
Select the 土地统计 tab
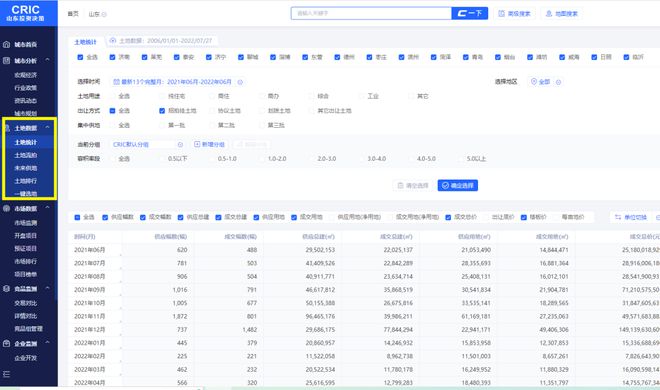coord(85,42)
